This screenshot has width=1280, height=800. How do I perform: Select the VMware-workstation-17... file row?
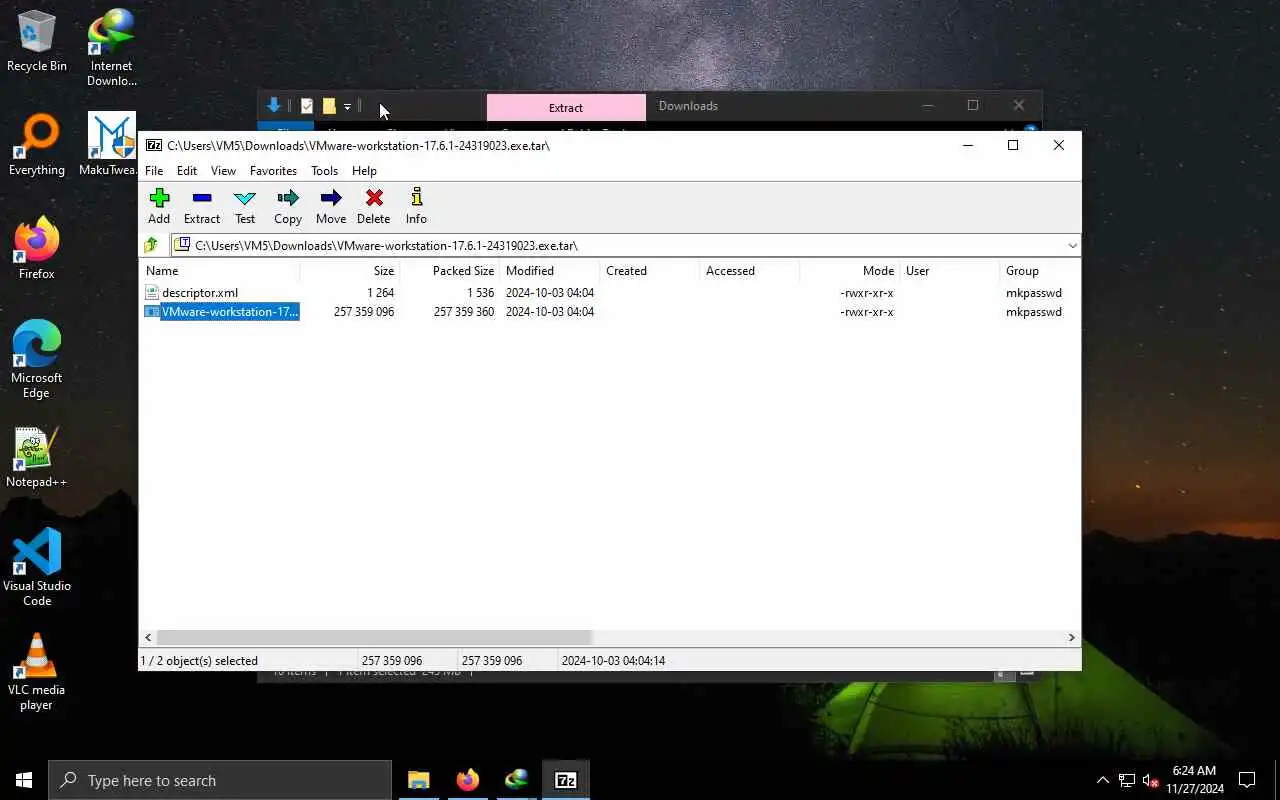tap(610, 312)
